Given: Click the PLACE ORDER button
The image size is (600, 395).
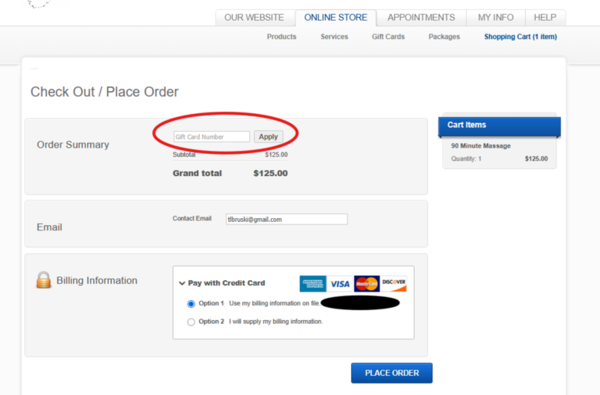Looking at the screenshot, I should pyautogui.click(x=392, y=373).
